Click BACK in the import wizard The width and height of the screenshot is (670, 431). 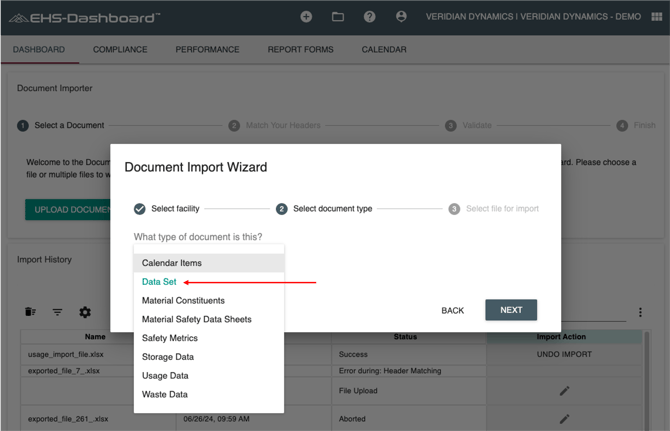tap(452, 310)
